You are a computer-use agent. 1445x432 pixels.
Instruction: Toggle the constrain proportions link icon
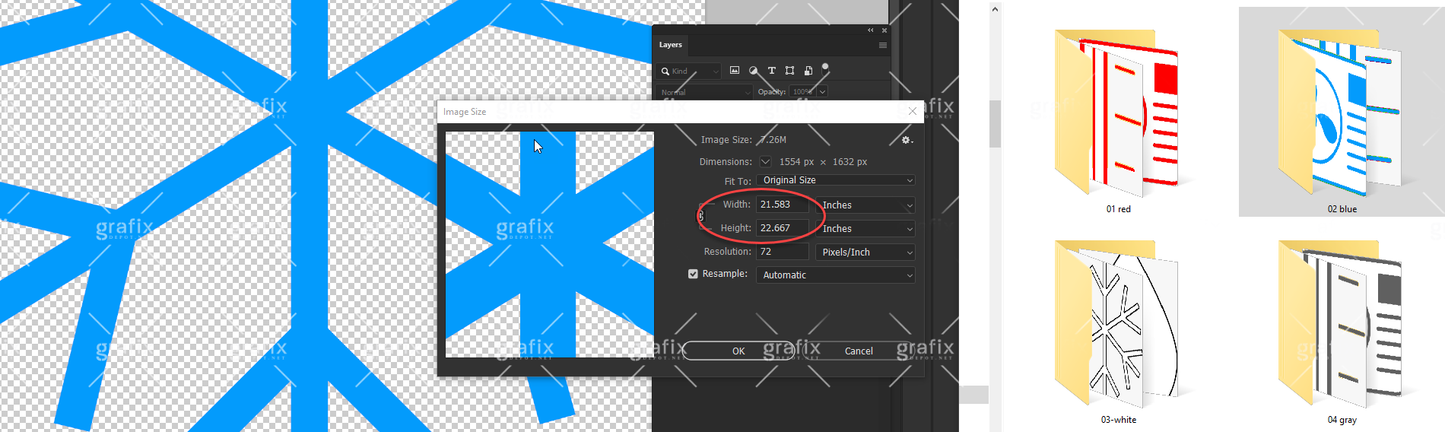pyautogui.click(x=701, y=216)
